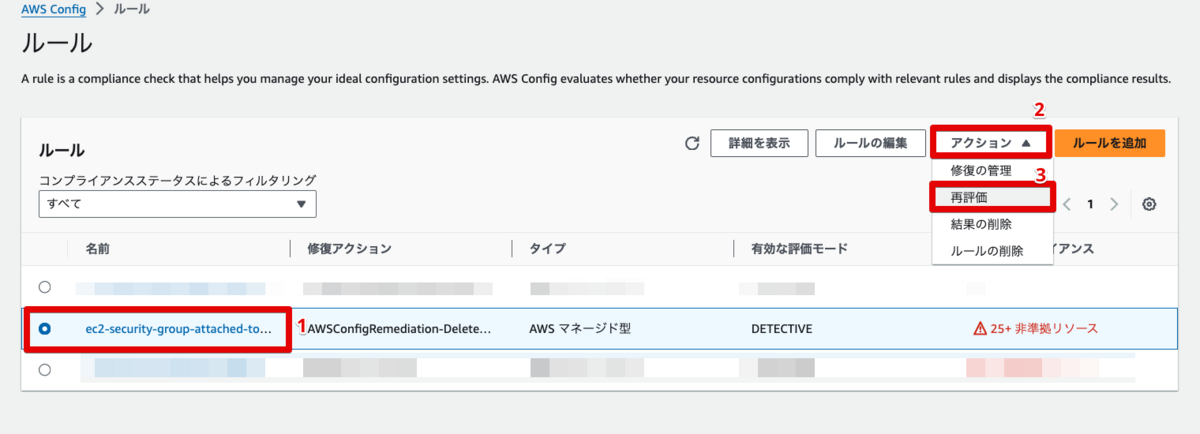
Task: Collapse the アクション dropdown button
Action: [x=990, y=143]
